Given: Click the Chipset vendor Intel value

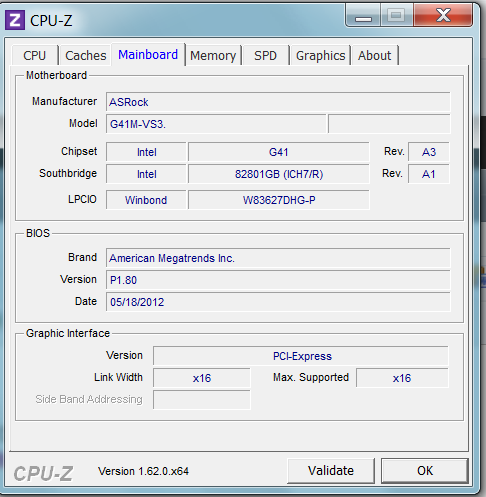Looking at the screenshot, I should pos(146,152).
